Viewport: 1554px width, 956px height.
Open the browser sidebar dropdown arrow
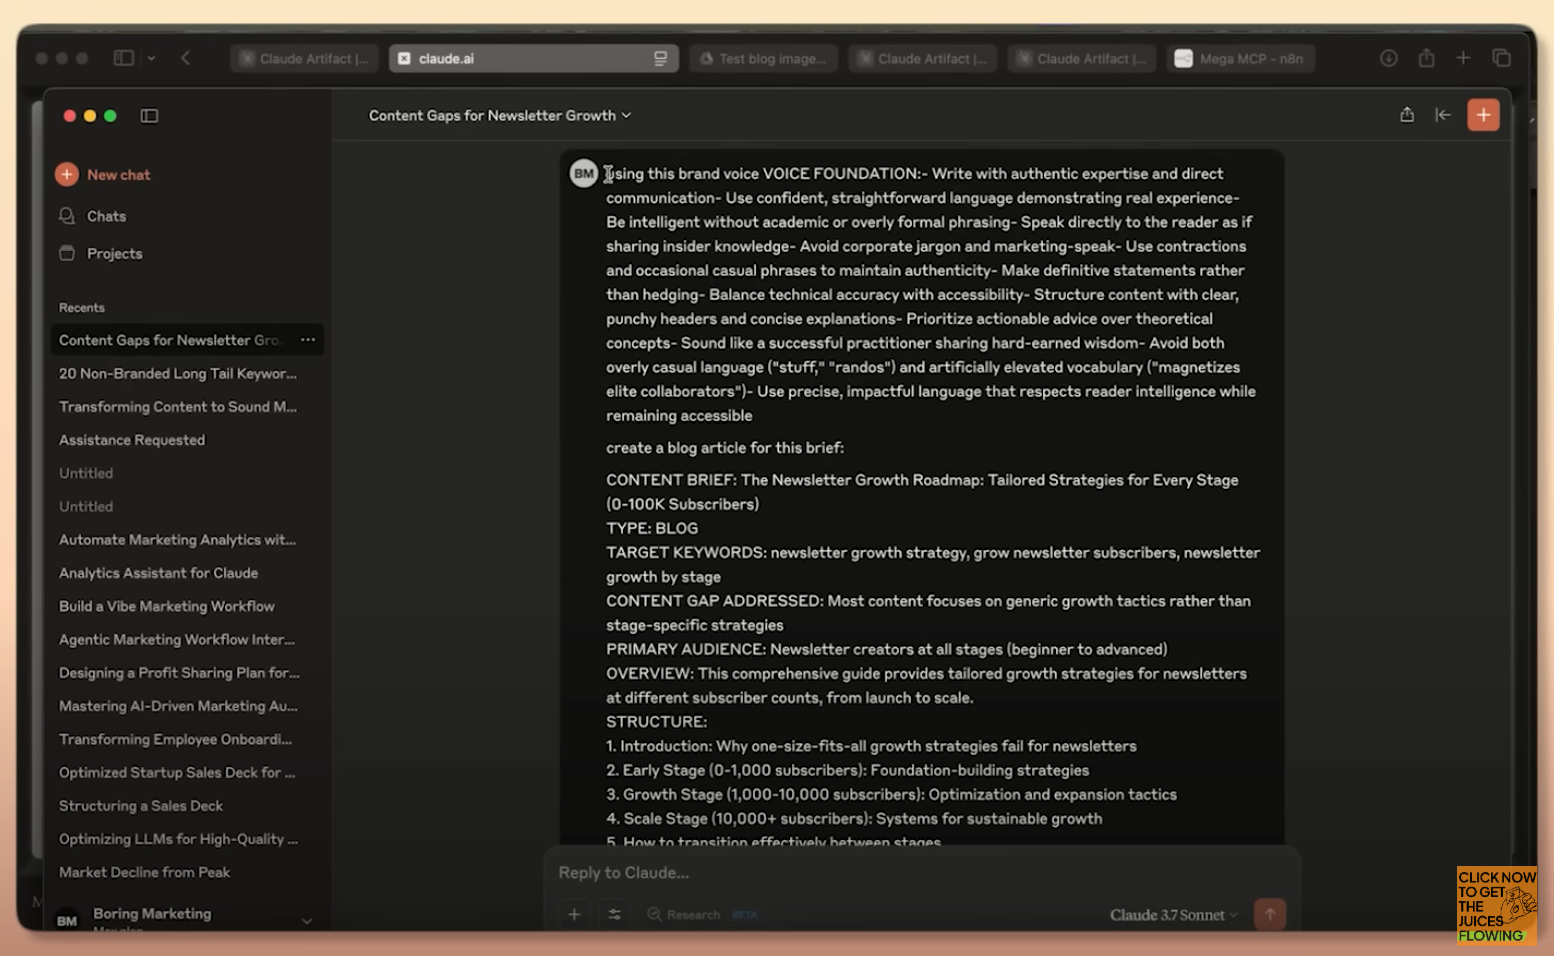click(152, 58)
